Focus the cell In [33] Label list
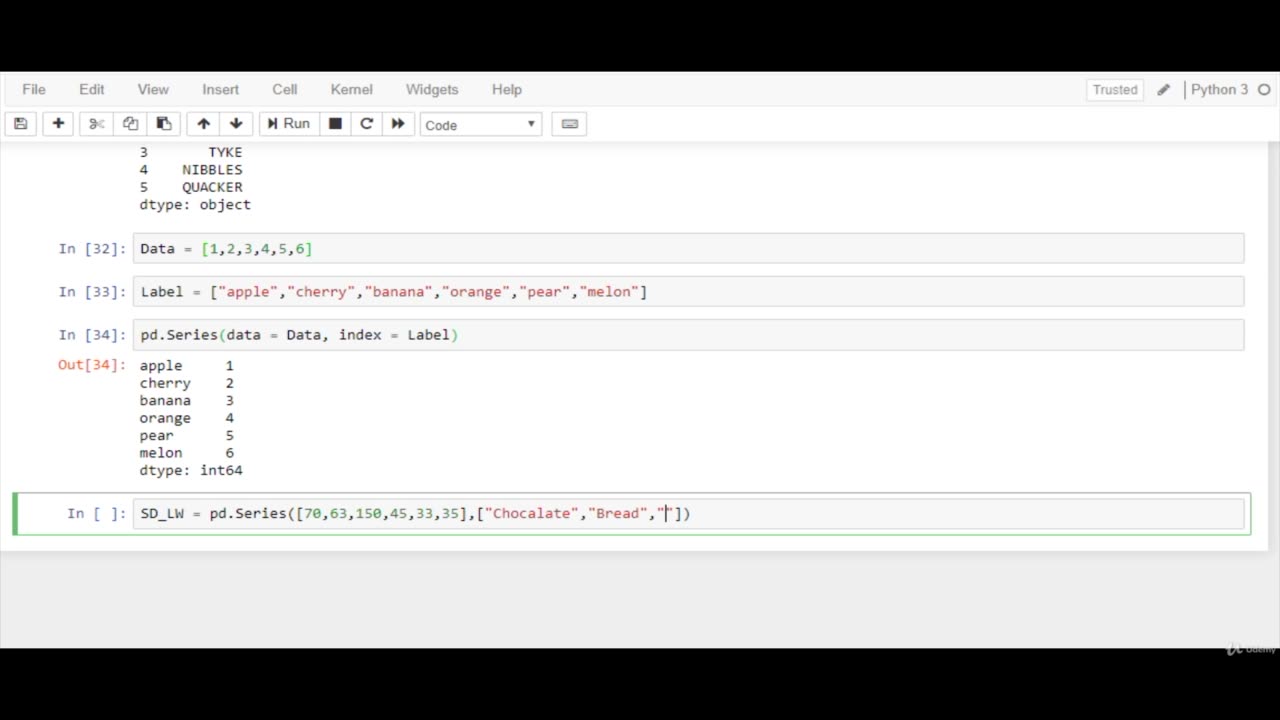Screen dimensions: 1280x720 pyautogui.click(x=688, y=291)
